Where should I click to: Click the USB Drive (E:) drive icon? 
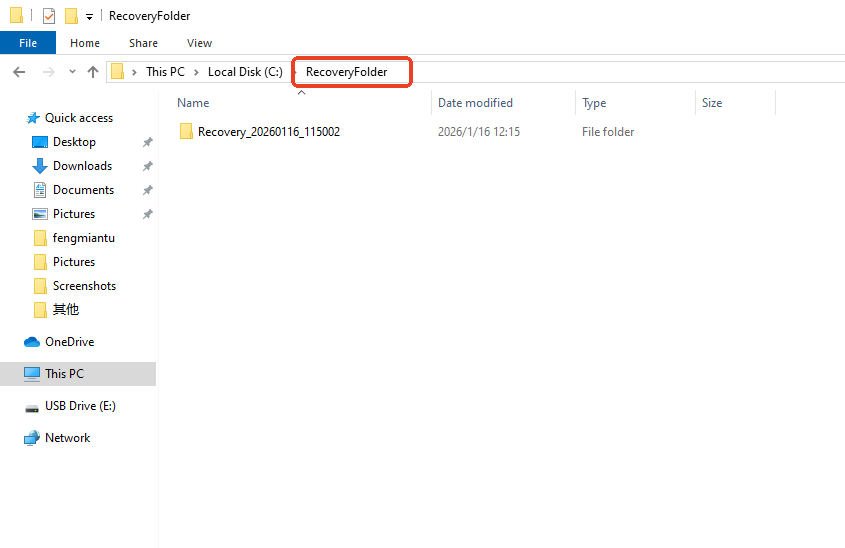point(32,408)
